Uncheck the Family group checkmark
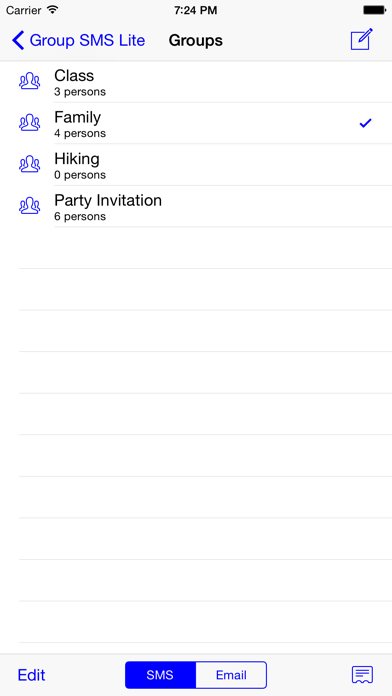 pos(365,123)
